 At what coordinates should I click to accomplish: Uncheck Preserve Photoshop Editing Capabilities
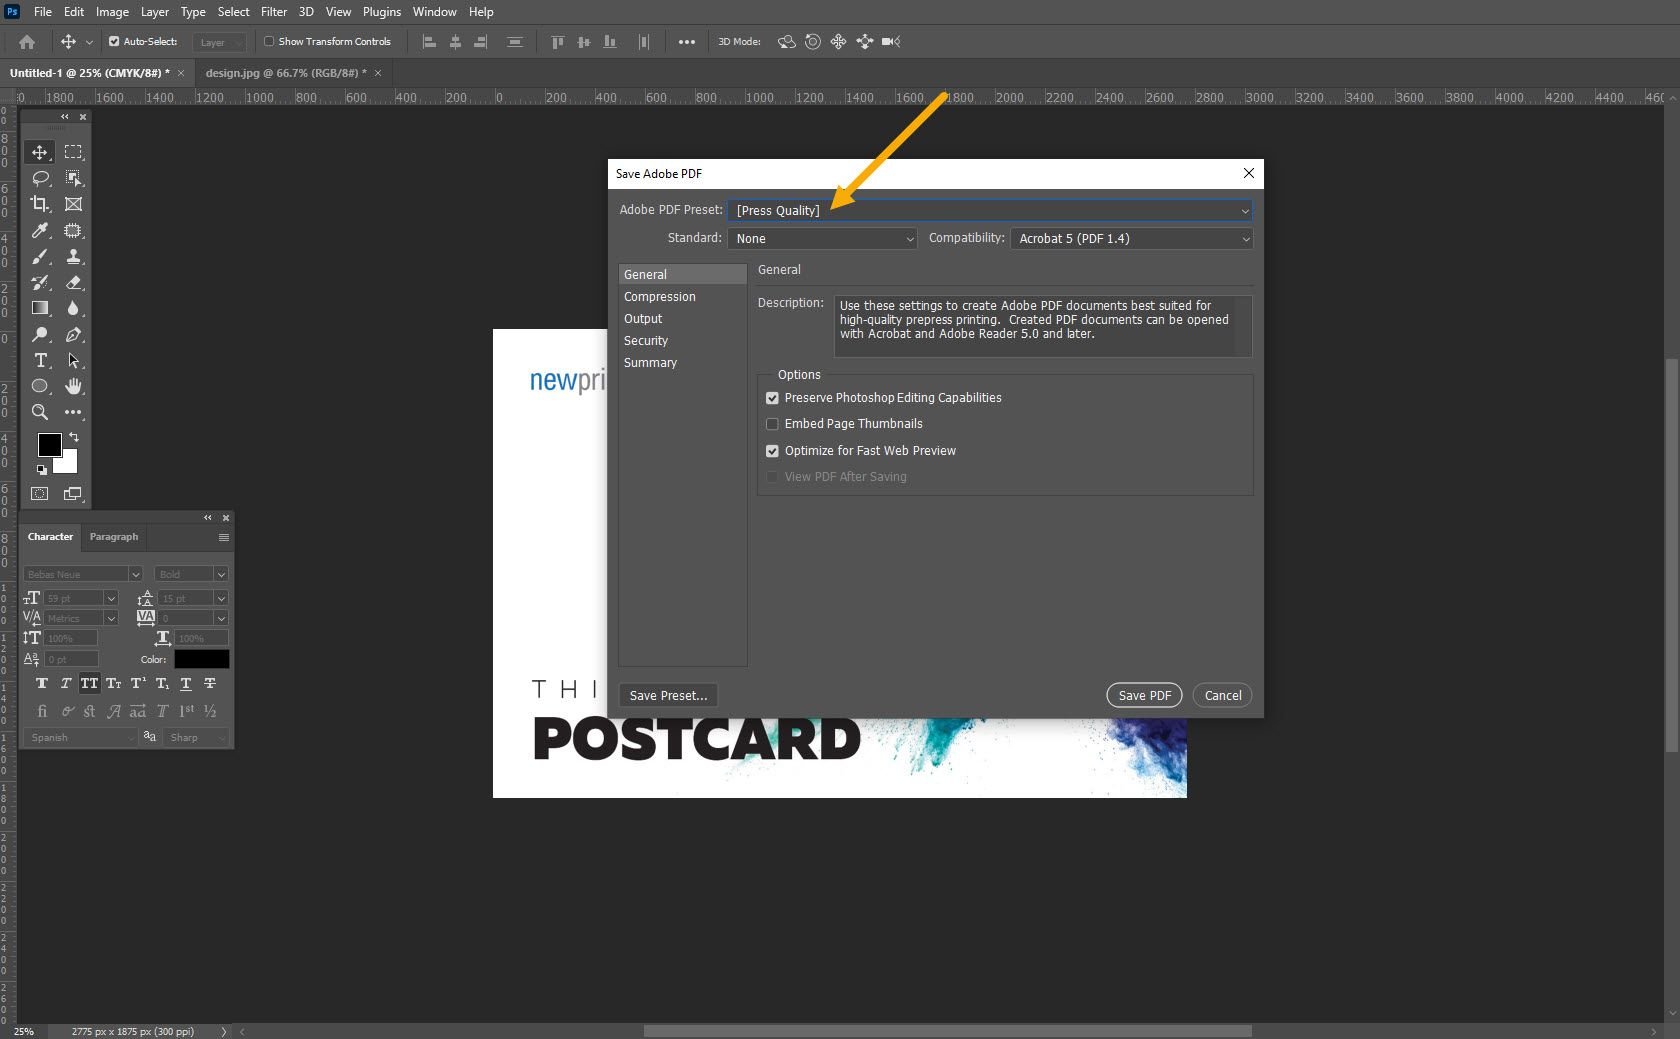(x=772, y=398)
